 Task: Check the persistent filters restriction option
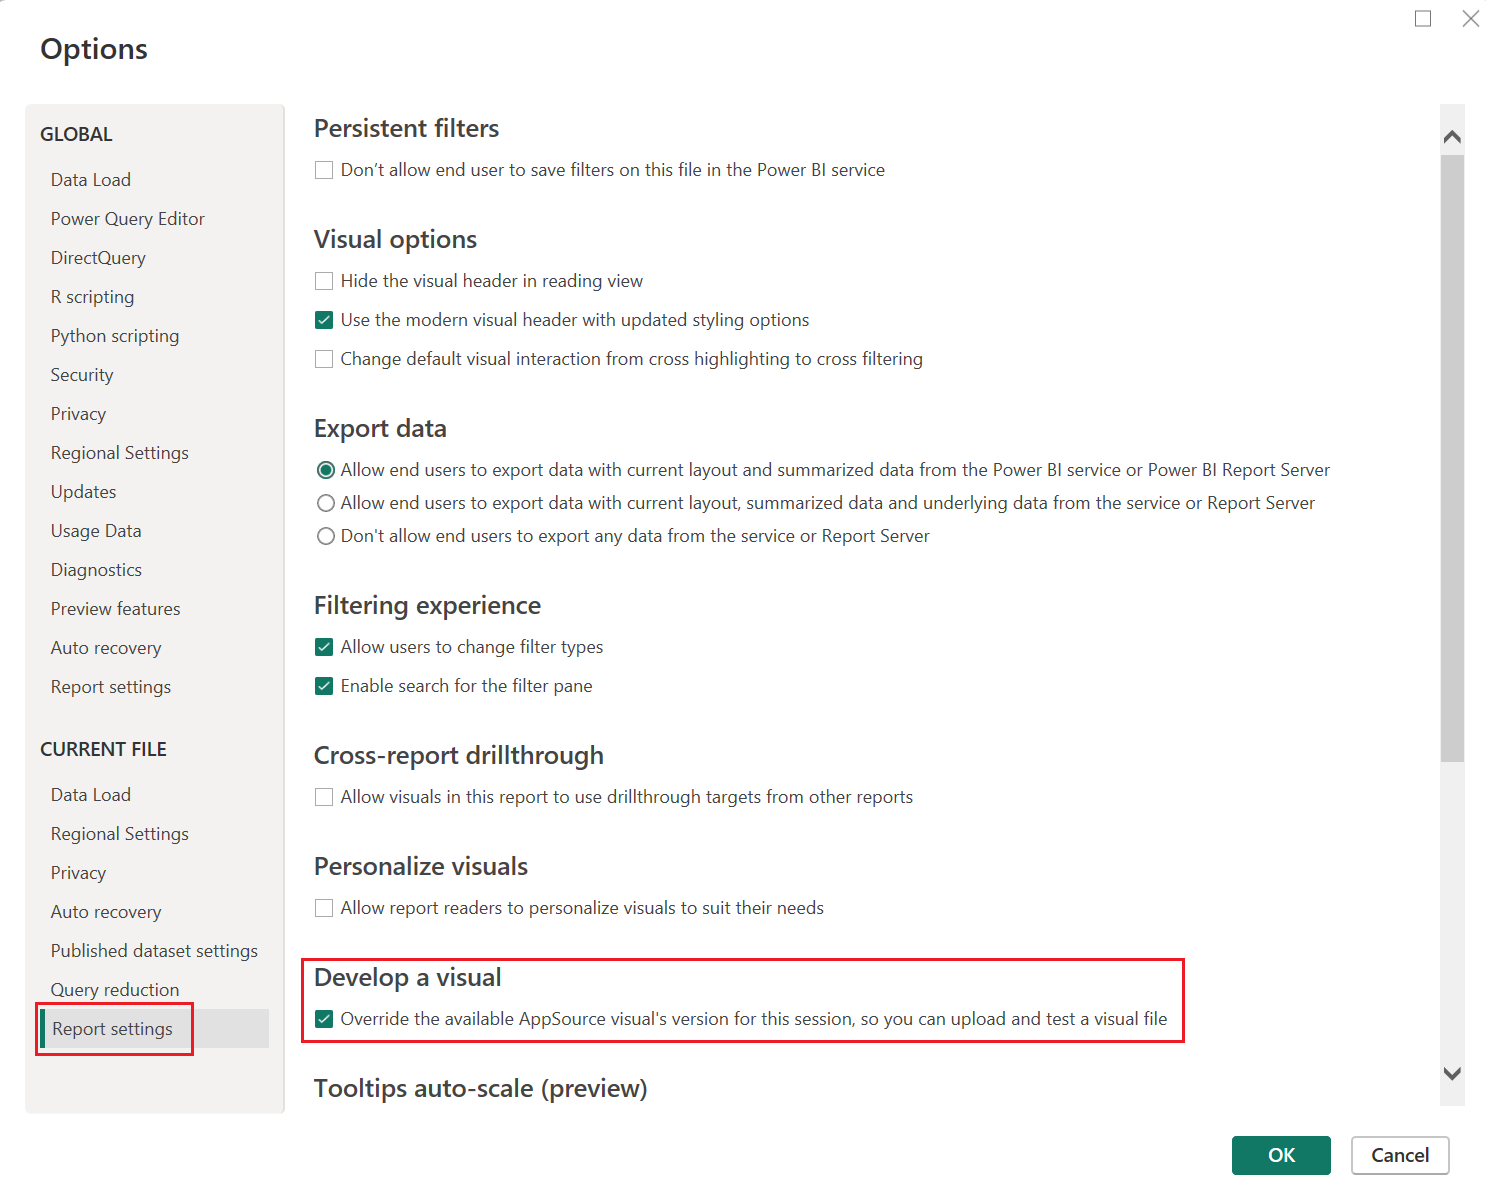(324, 170)
